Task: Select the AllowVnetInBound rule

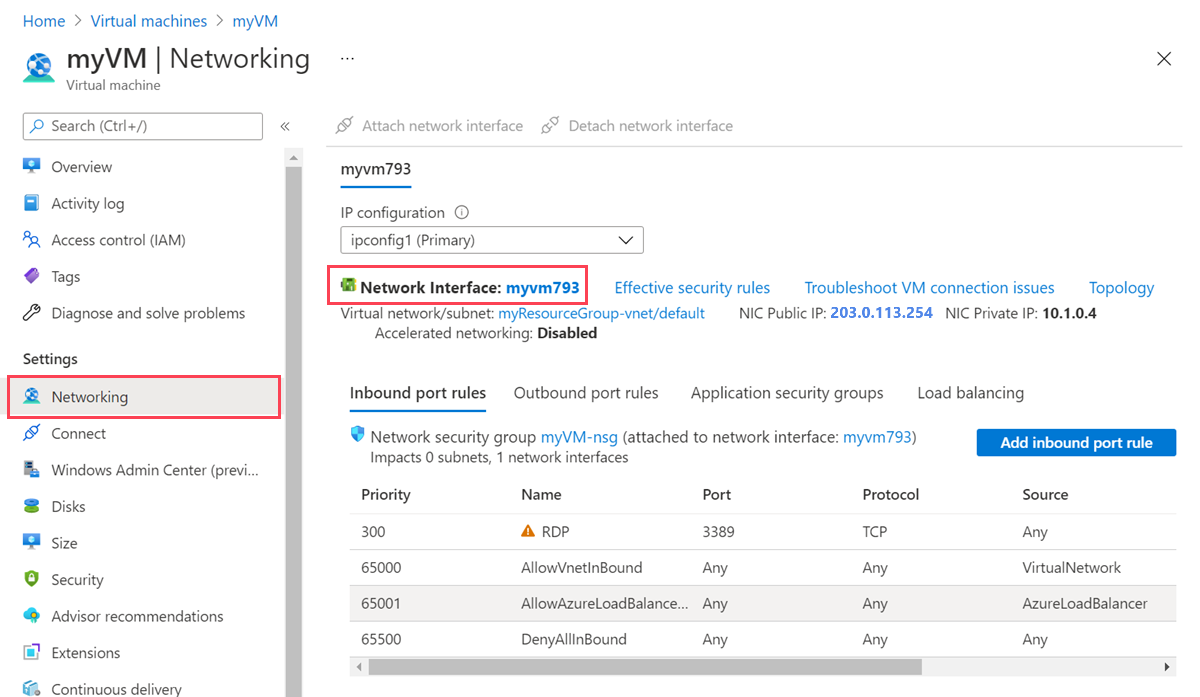Action: (763, 568)
